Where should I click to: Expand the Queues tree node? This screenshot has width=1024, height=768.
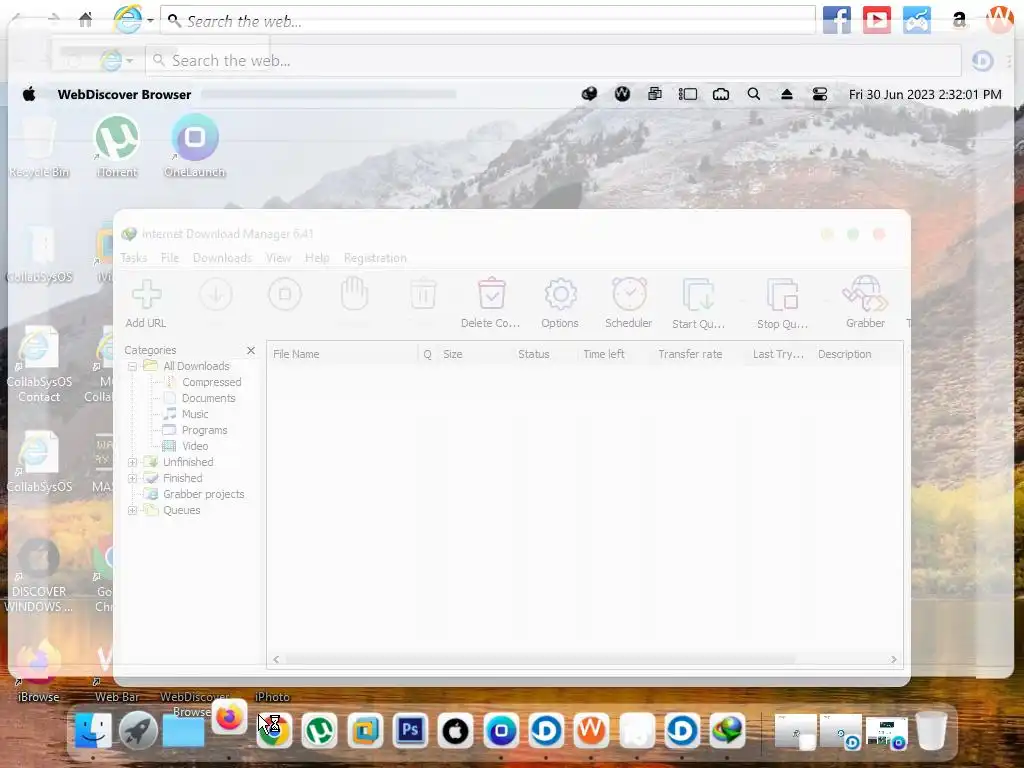point(133,510)
